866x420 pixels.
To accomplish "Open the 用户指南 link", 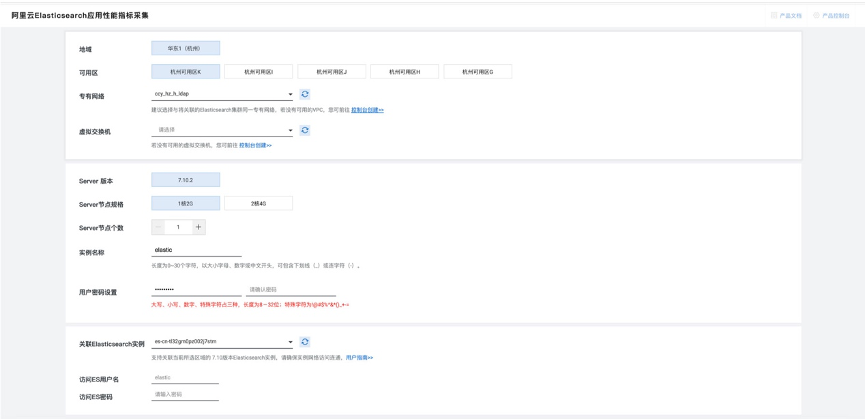I will pos(360,358).
